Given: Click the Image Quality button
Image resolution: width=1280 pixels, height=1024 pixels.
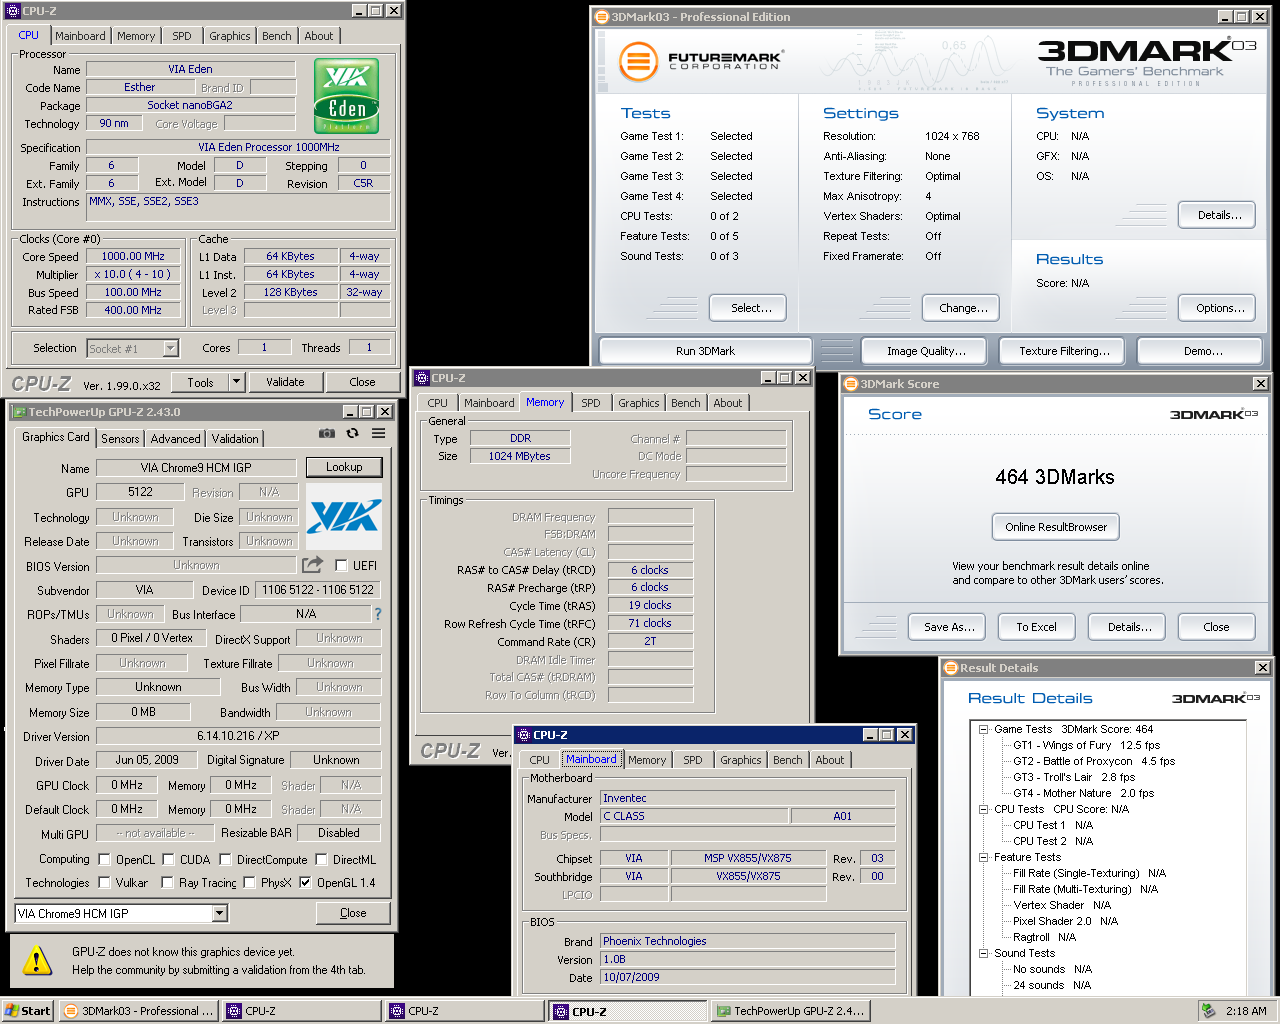Looking at the screenshot, I should click(x=926, y=351).
